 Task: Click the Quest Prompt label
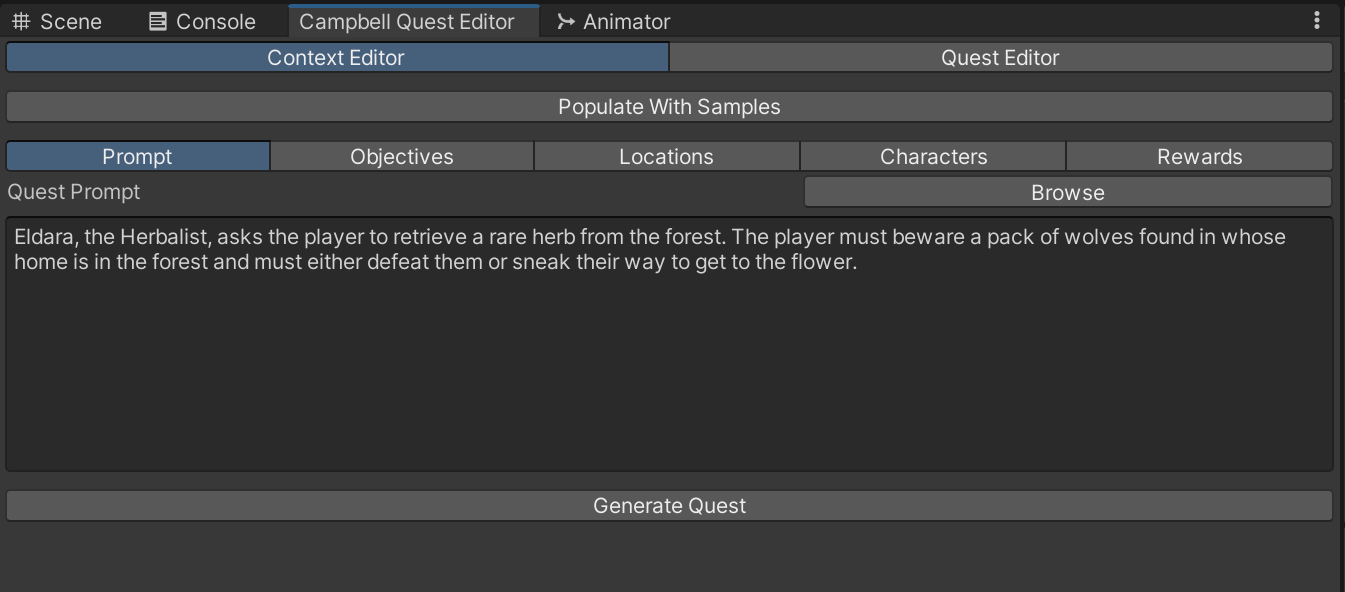click(x=74, y=192)
